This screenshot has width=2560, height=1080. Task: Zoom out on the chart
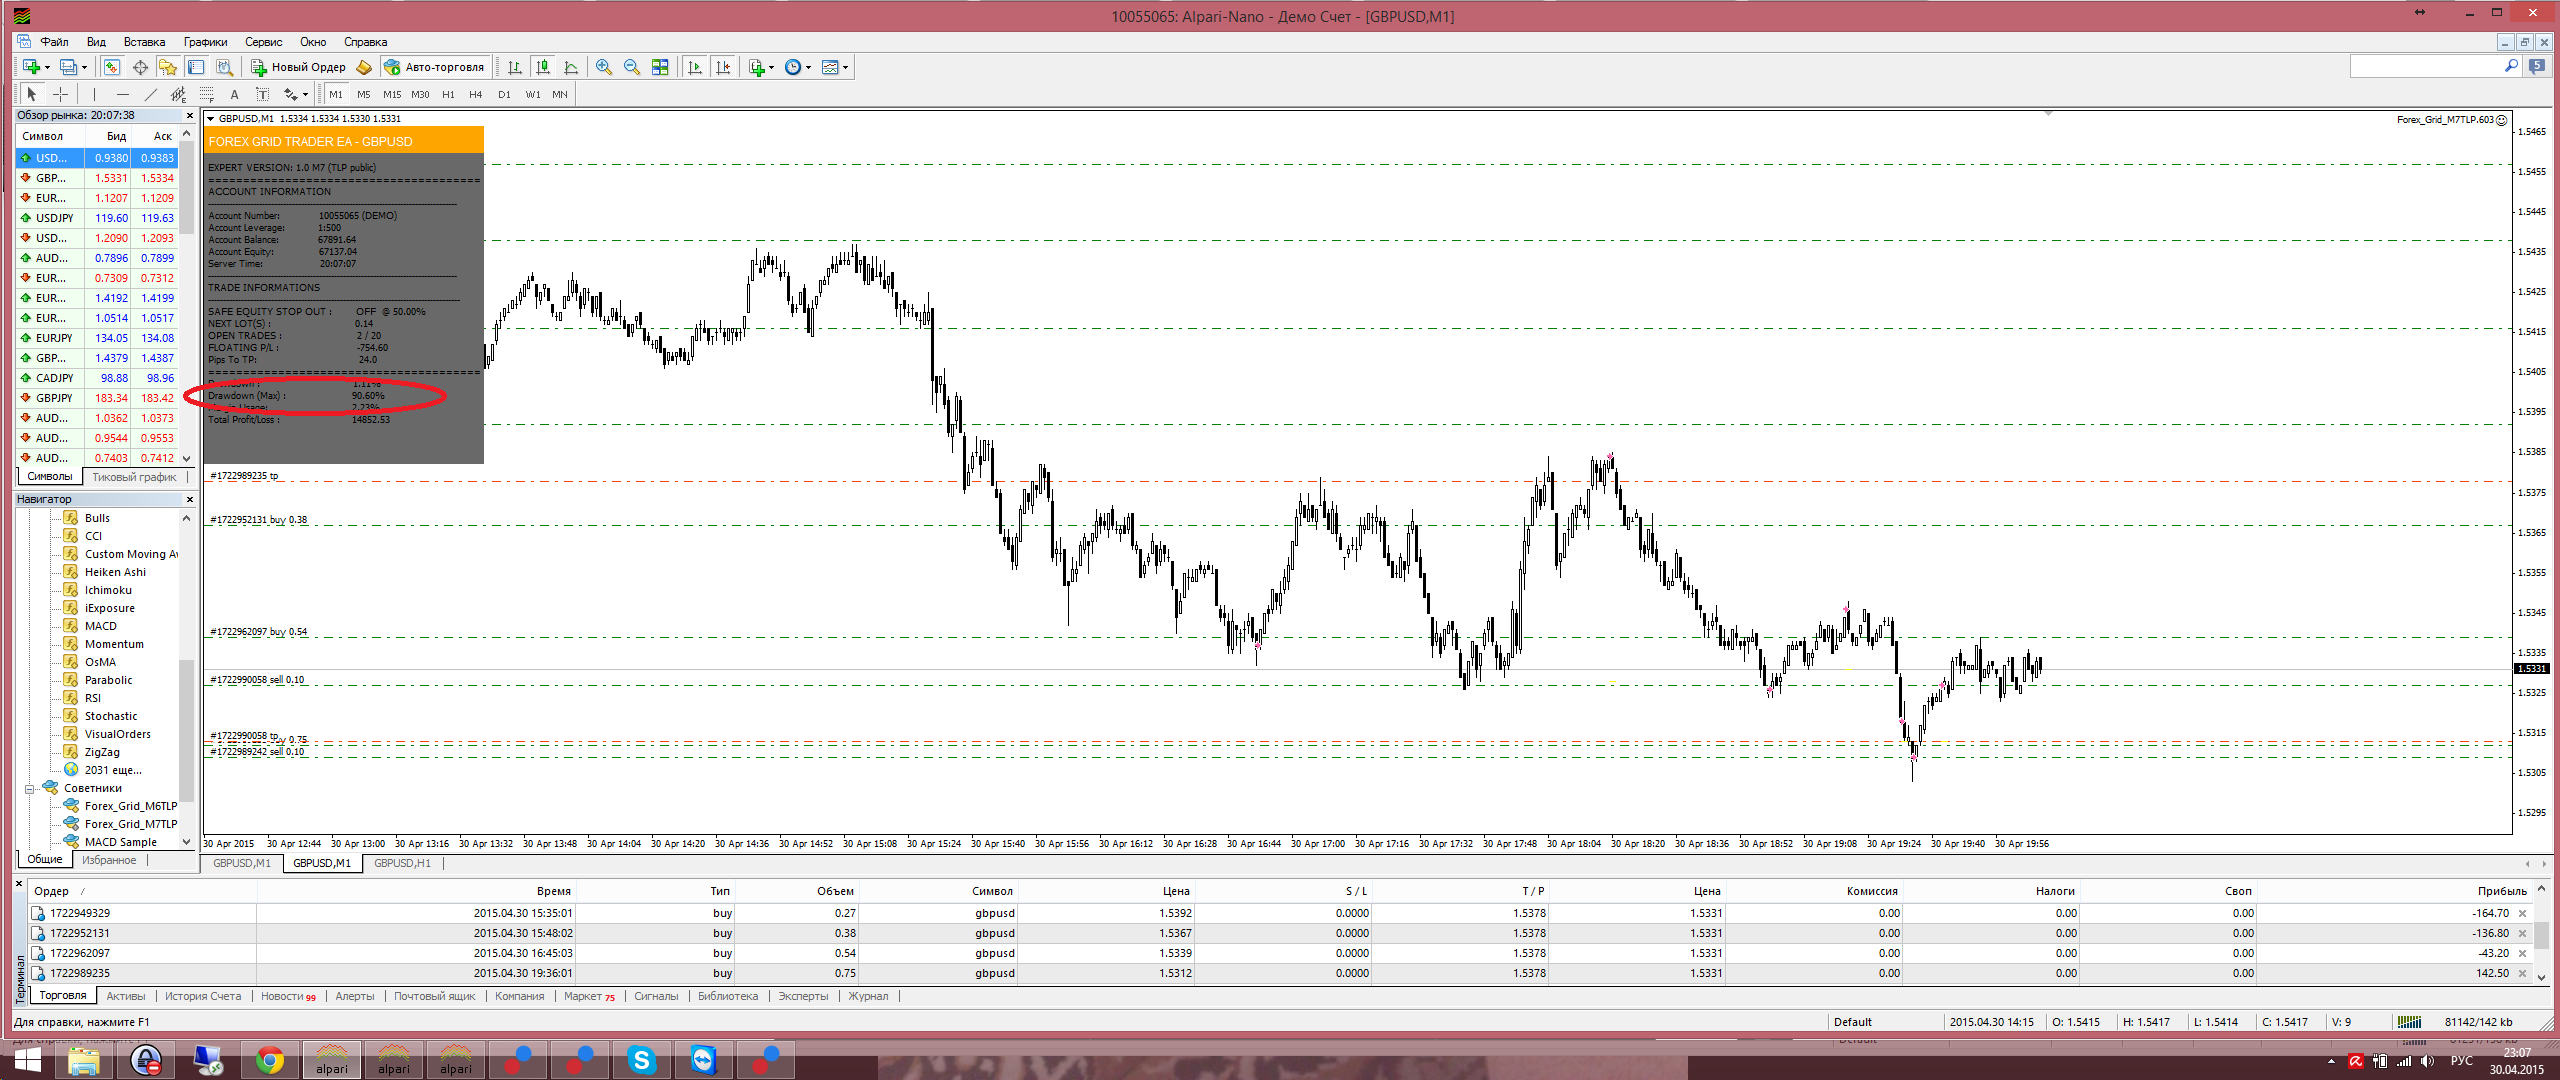click(x=632, y=67)
